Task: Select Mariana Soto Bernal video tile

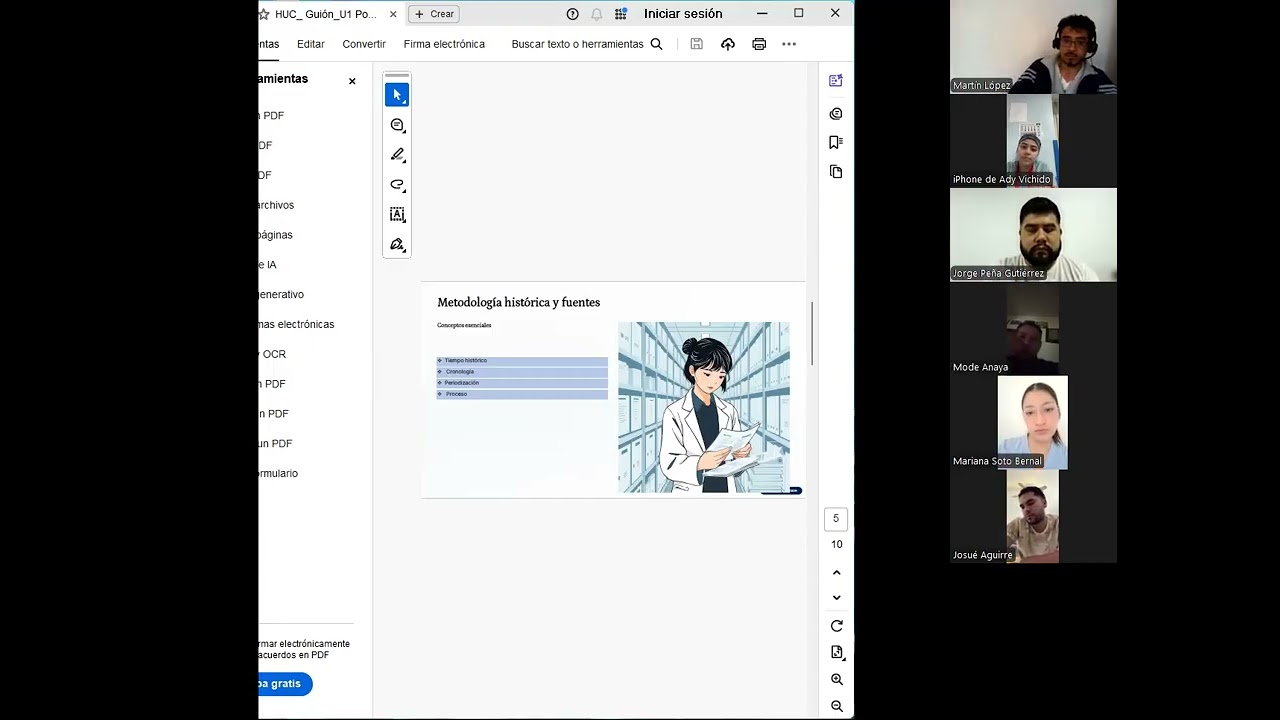Action: [1033, 423]
